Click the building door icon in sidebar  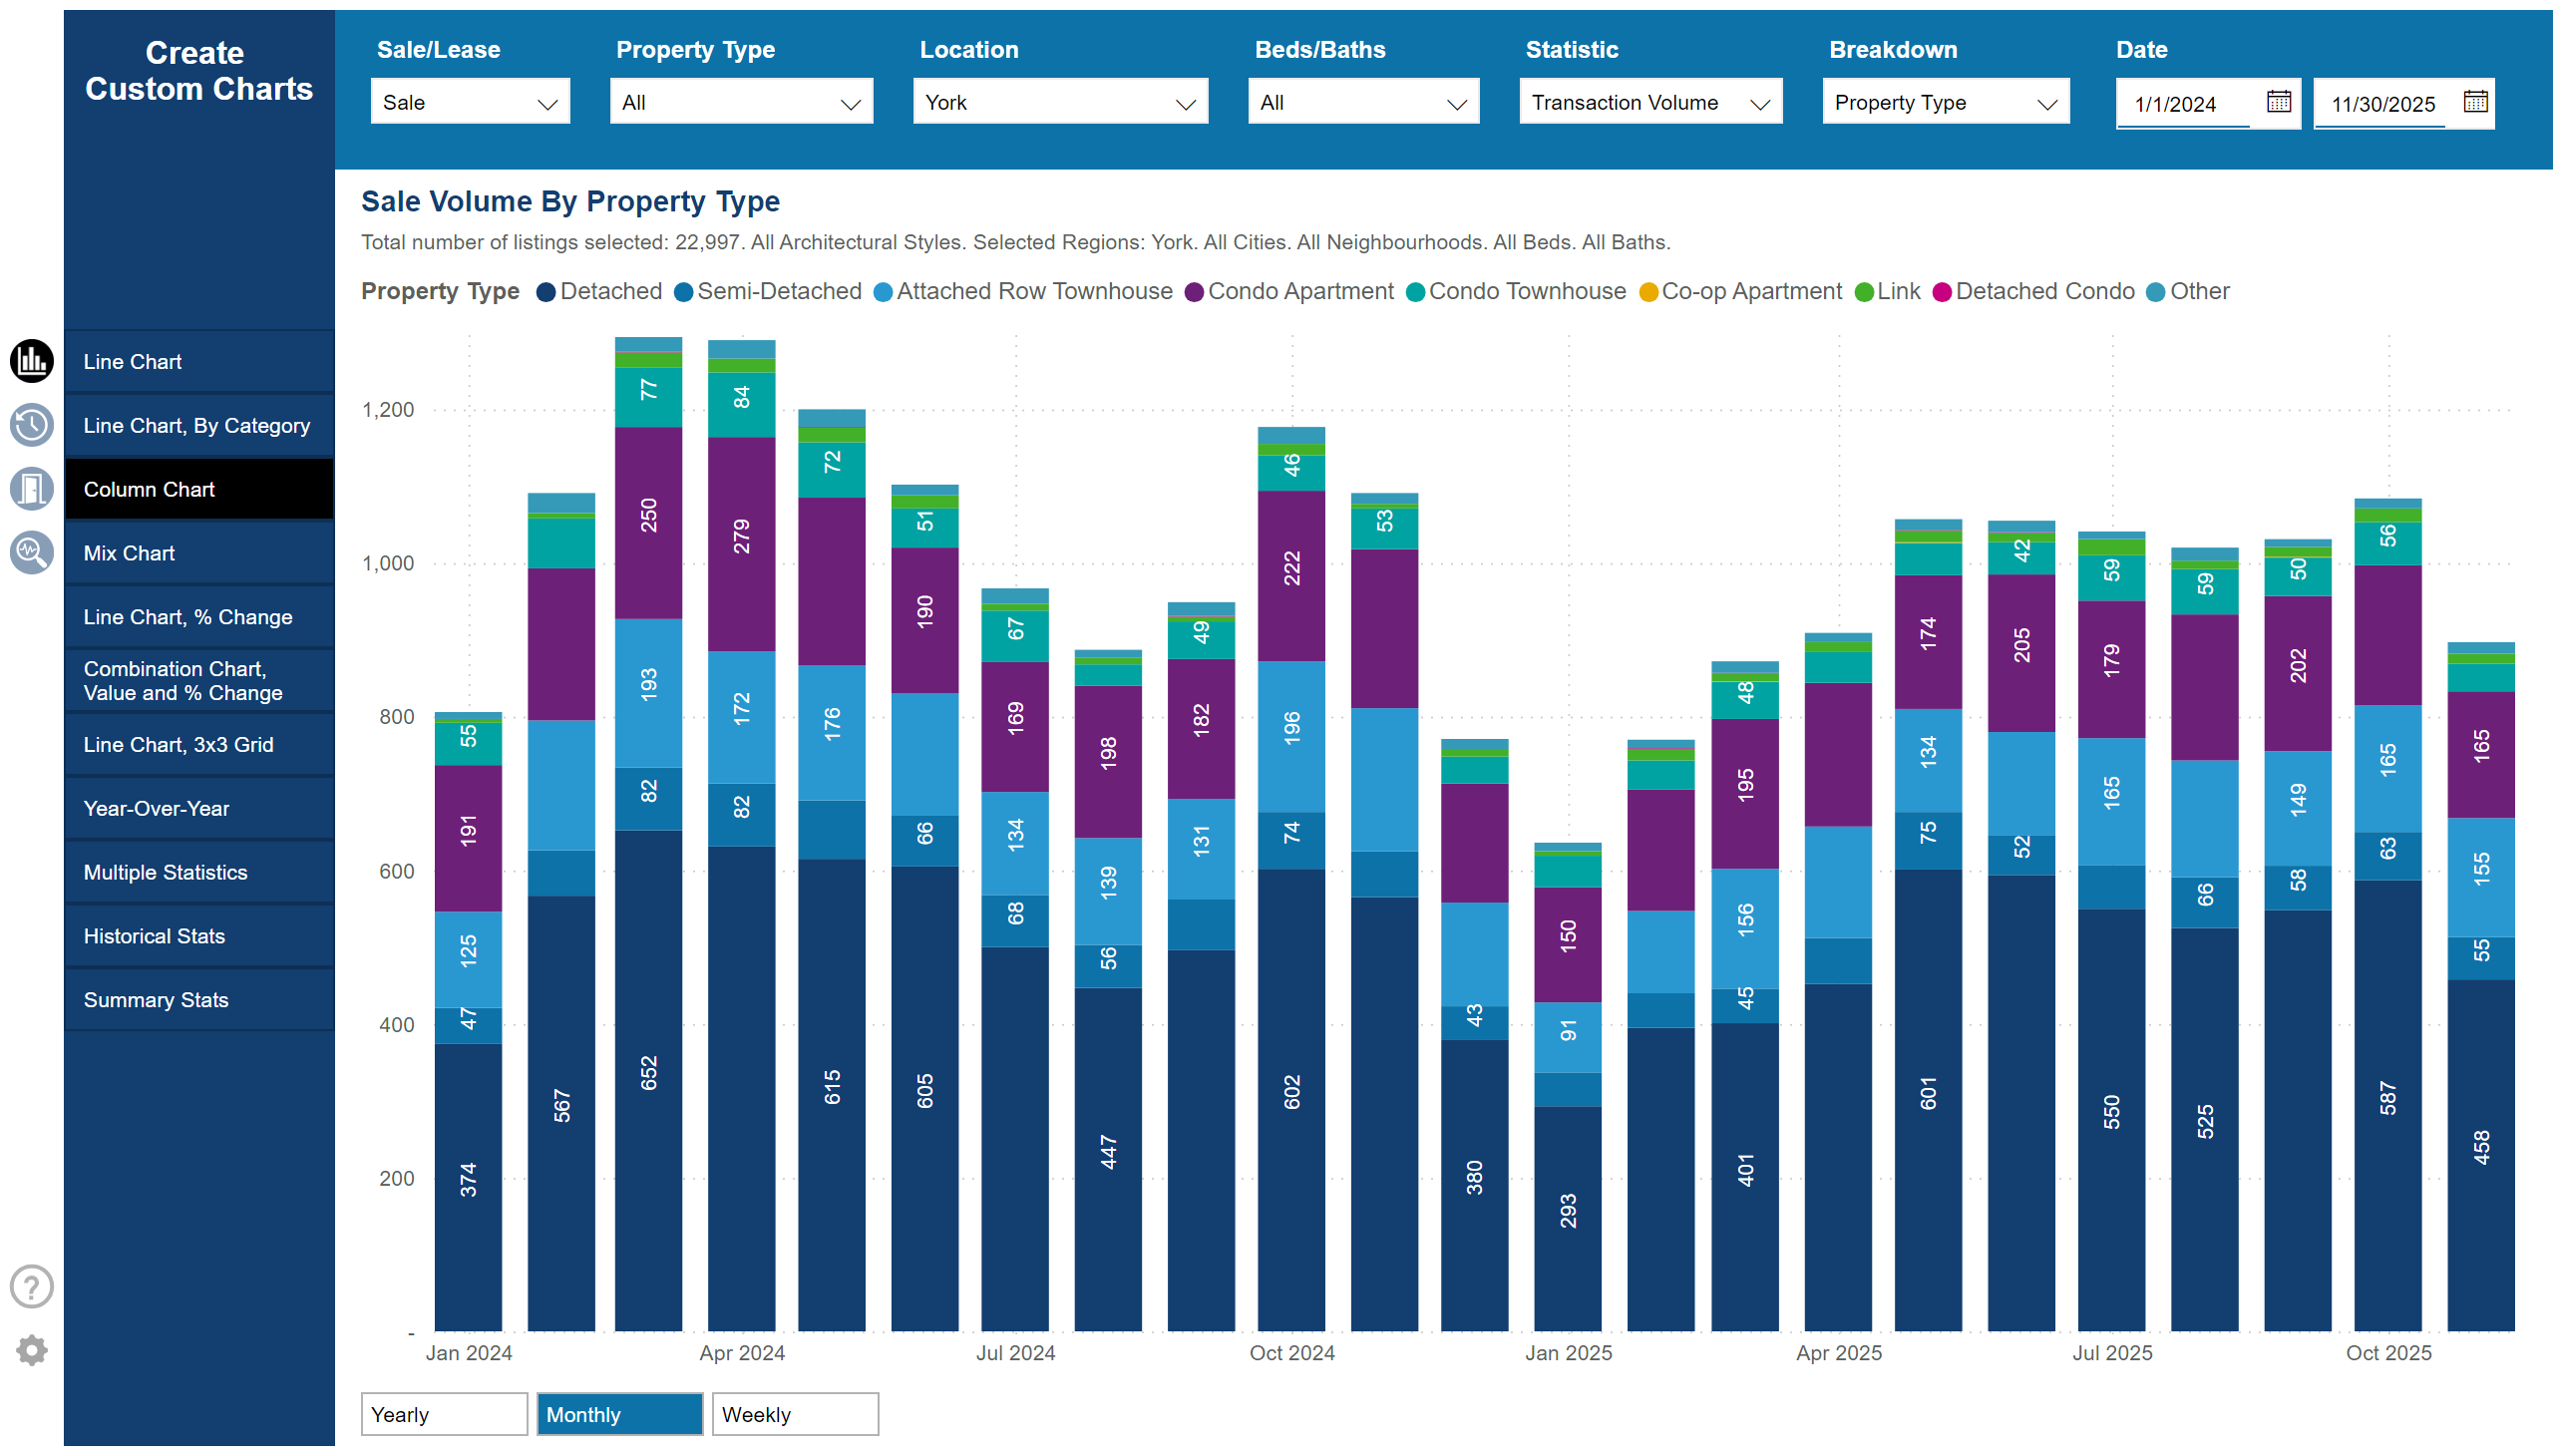click(x=31, y=489)
